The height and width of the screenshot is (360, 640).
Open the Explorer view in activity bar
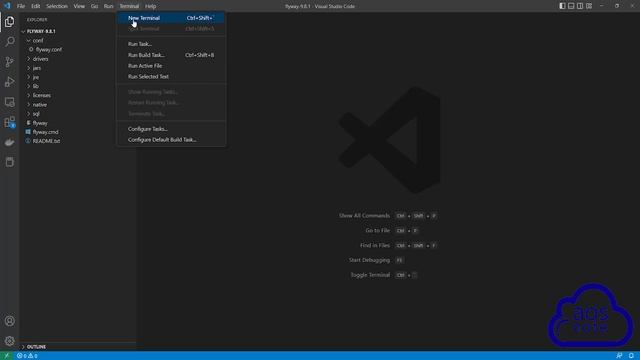pos(9,22)
